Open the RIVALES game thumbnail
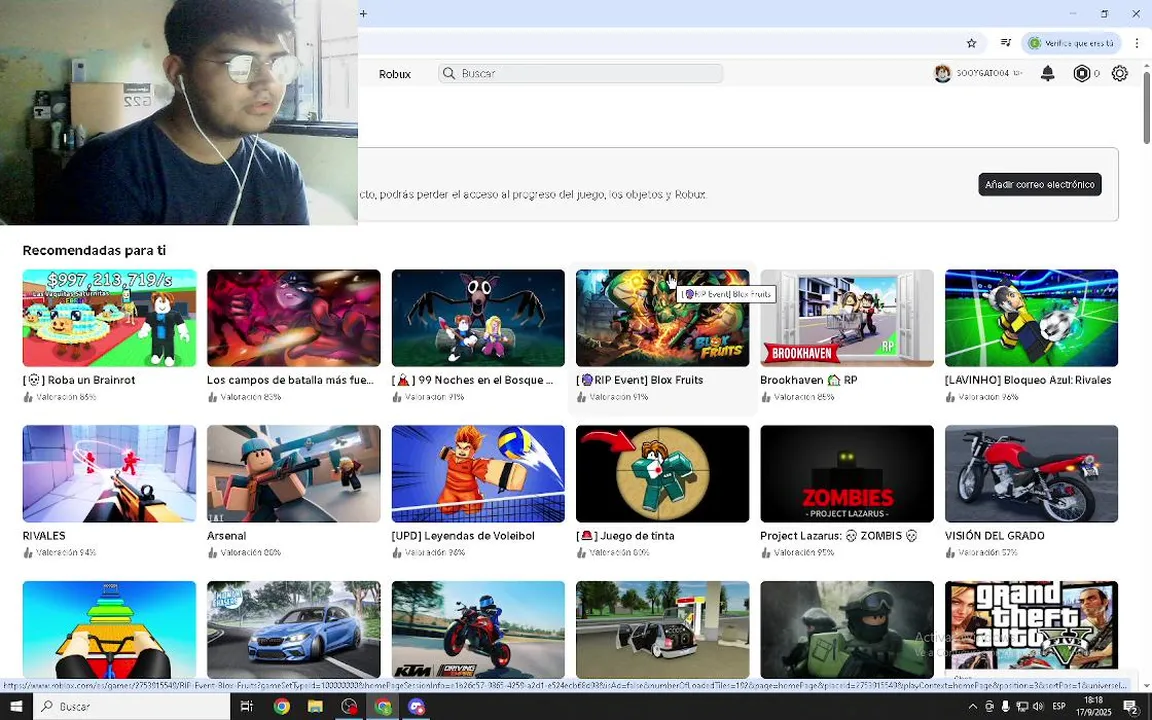 (x=109, y=474)
